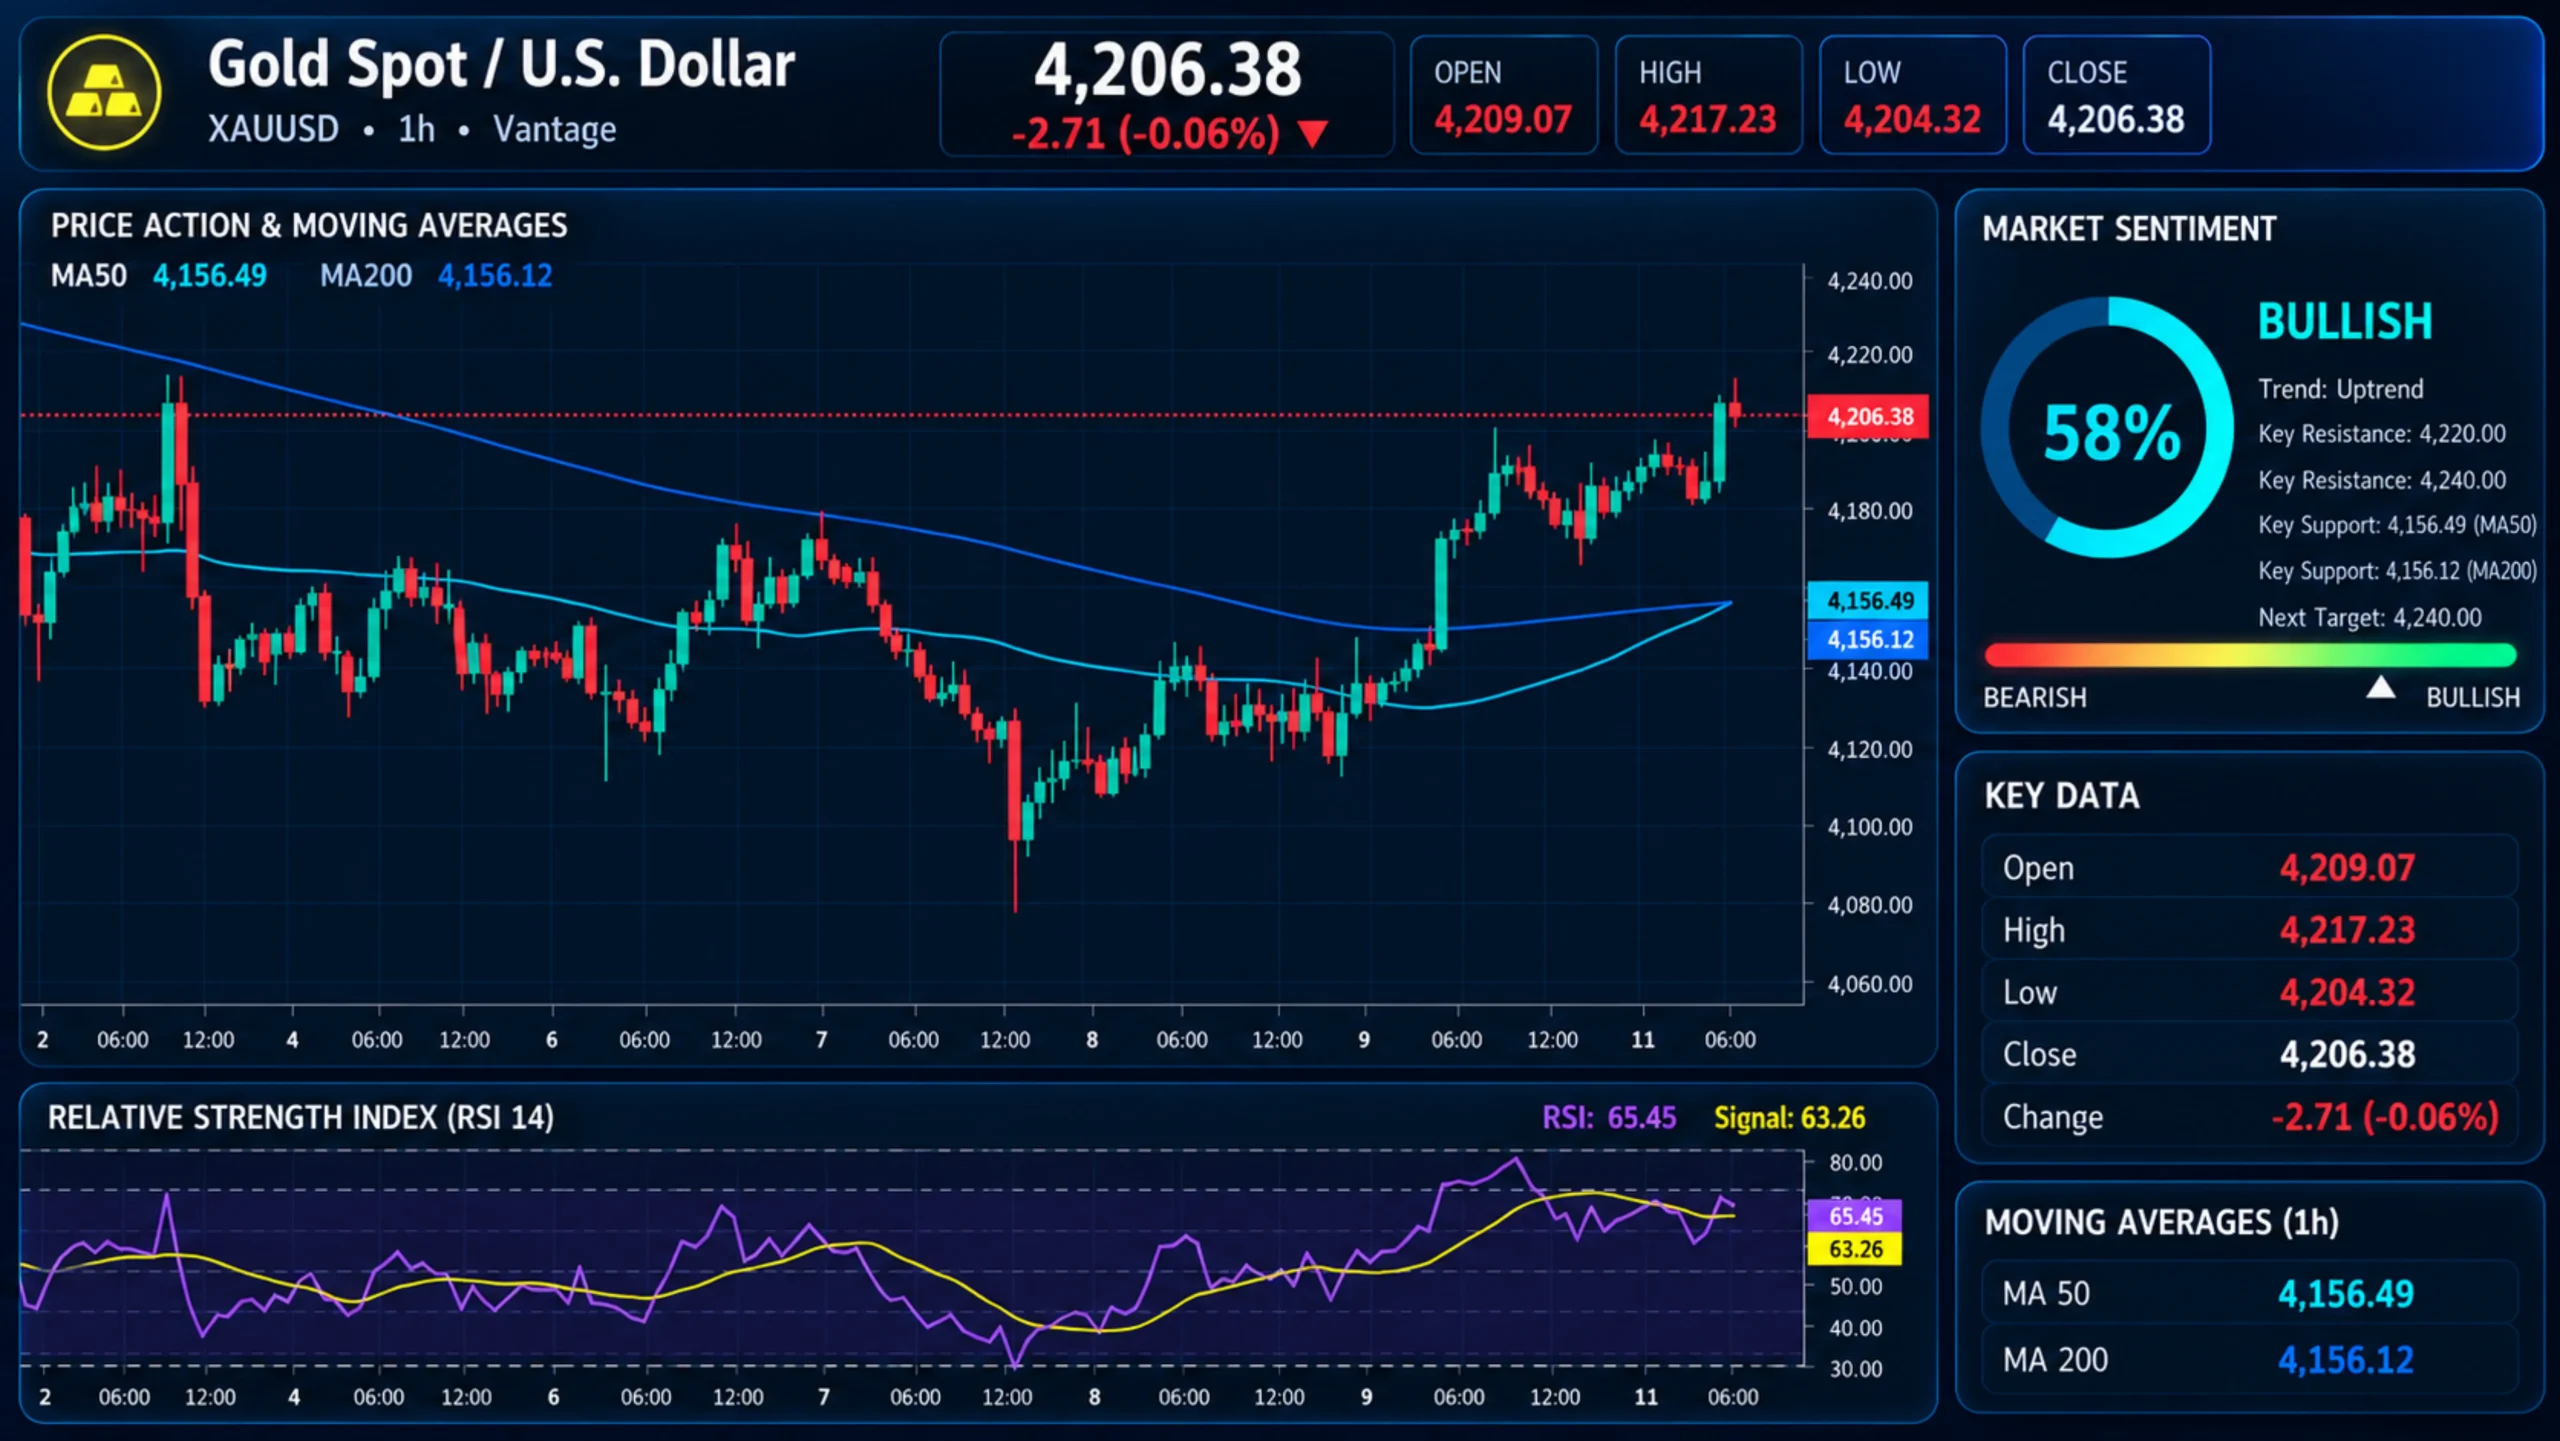Click the Vantage broker label

(554, 130)
